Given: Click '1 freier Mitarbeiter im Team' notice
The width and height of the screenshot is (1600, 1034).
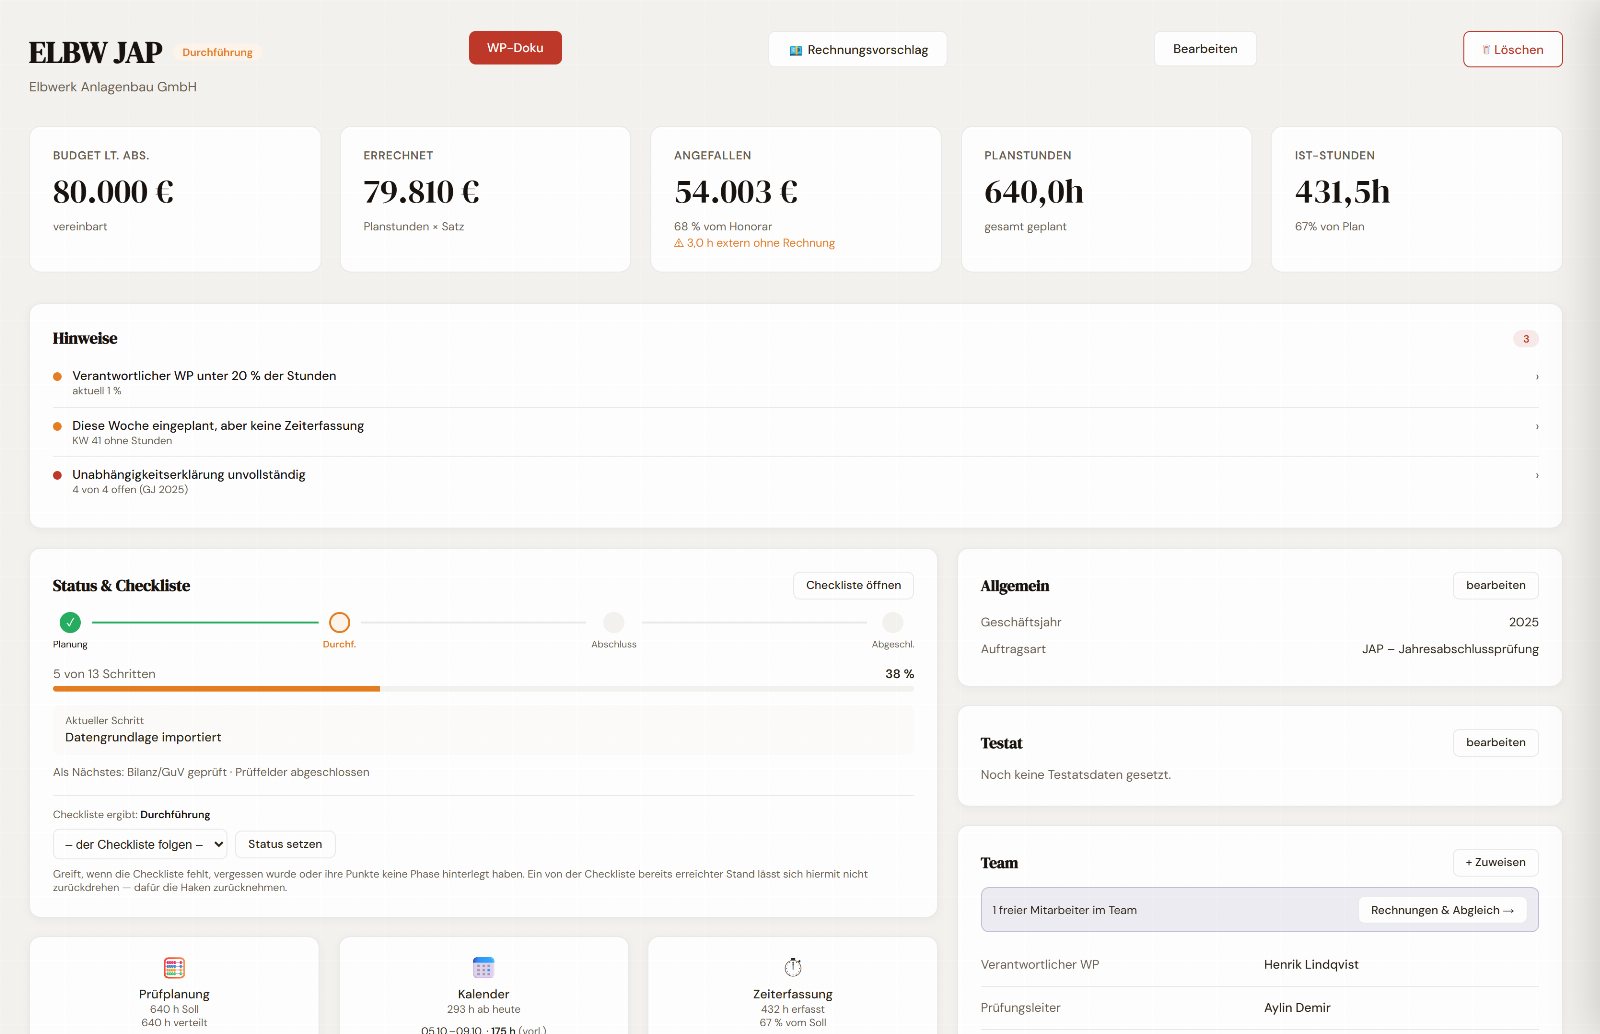Looking at the screenshot, I should pos(1064,910).
